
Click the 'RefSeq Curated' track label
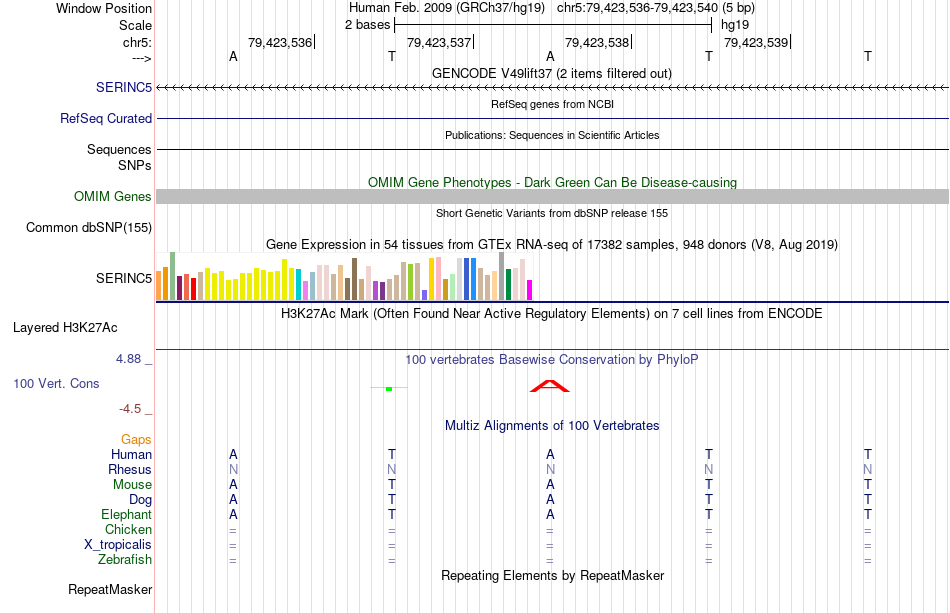click(x=106, y=118)
